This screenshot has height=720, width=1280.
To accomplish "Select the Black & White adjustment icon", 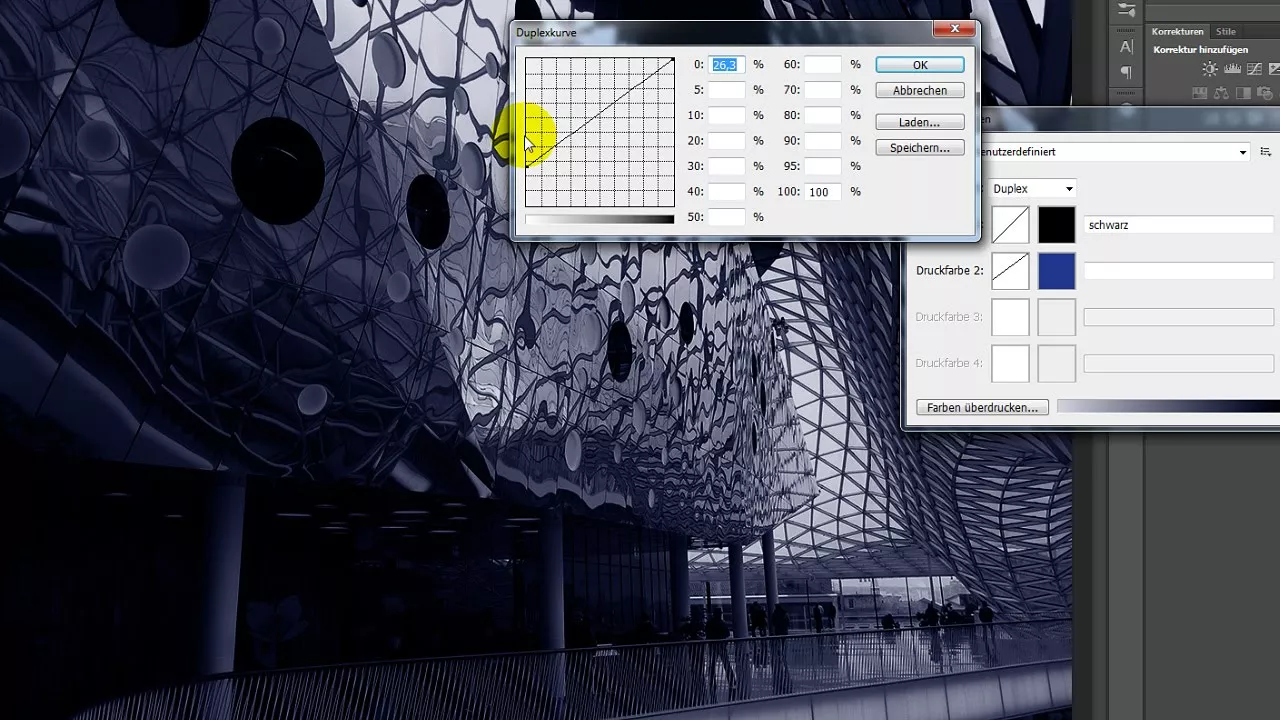I will (x=1245, y=93).
